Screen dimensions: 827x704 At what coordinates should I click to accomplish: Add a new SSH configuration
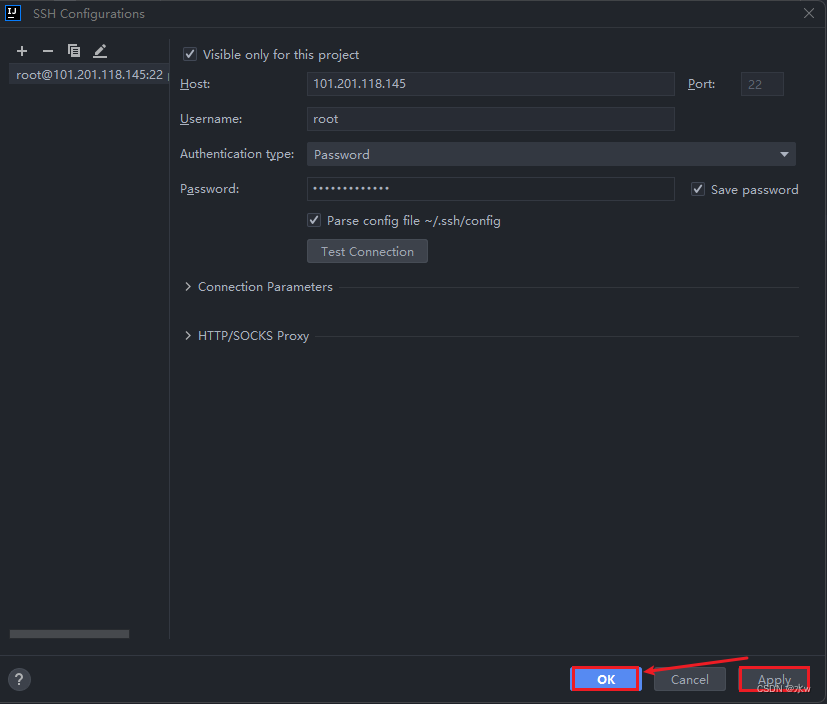(x=21, y=50)
